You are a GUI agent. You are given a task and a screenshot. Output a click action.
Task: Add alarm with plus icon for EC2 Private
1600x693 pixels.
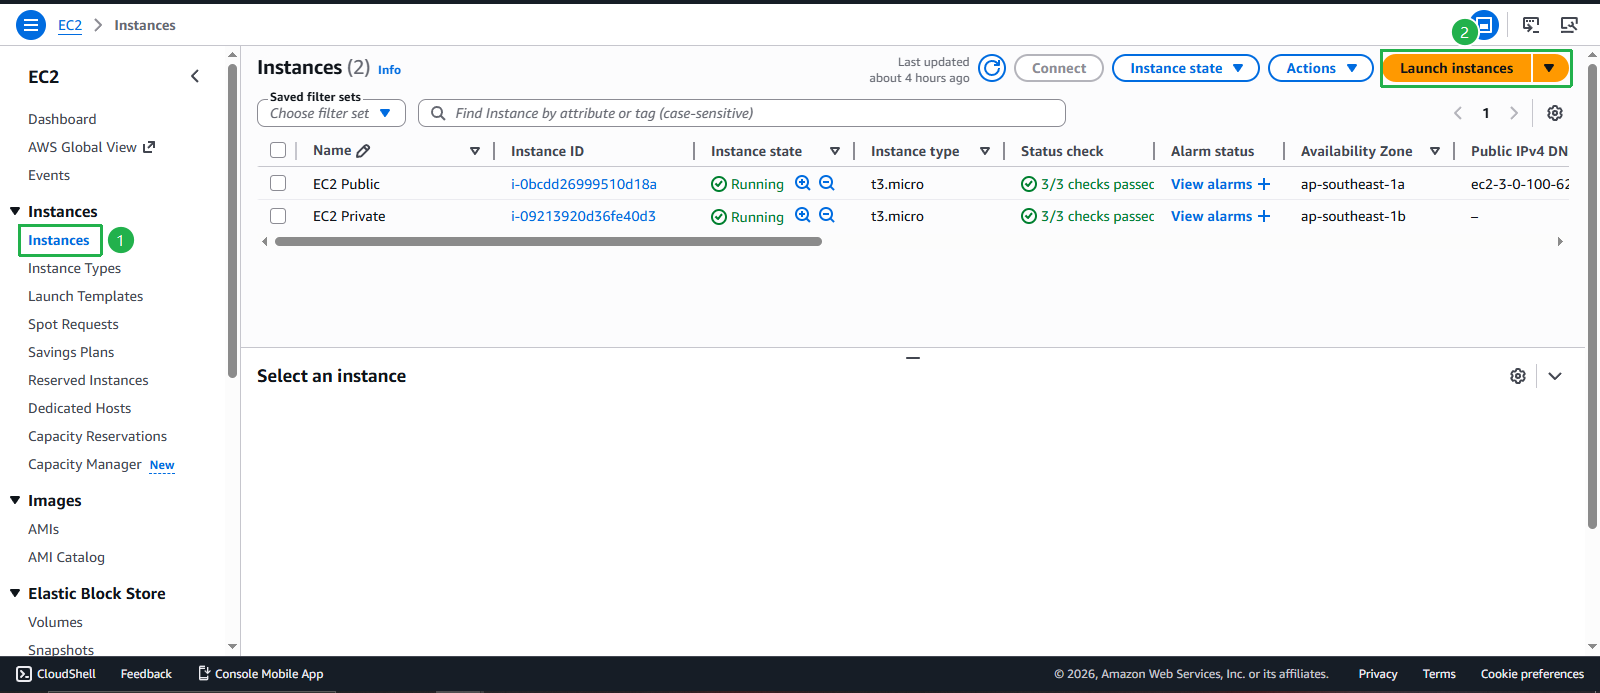coord(1264,216)
